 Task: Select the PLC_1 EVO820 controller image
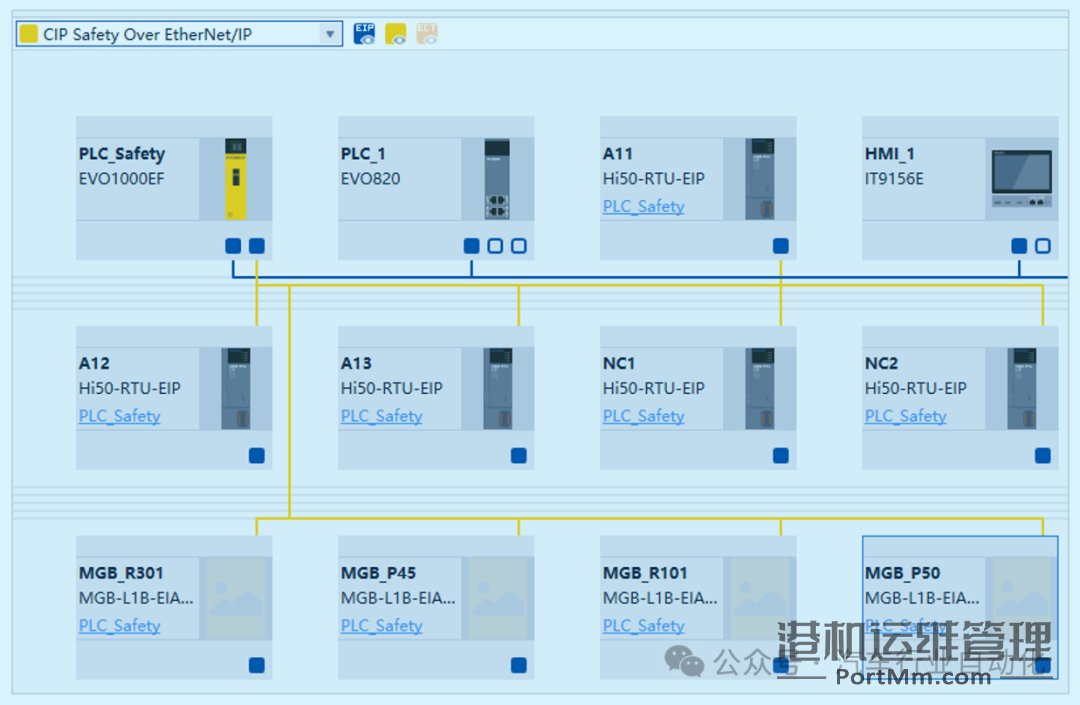point(496,180)
